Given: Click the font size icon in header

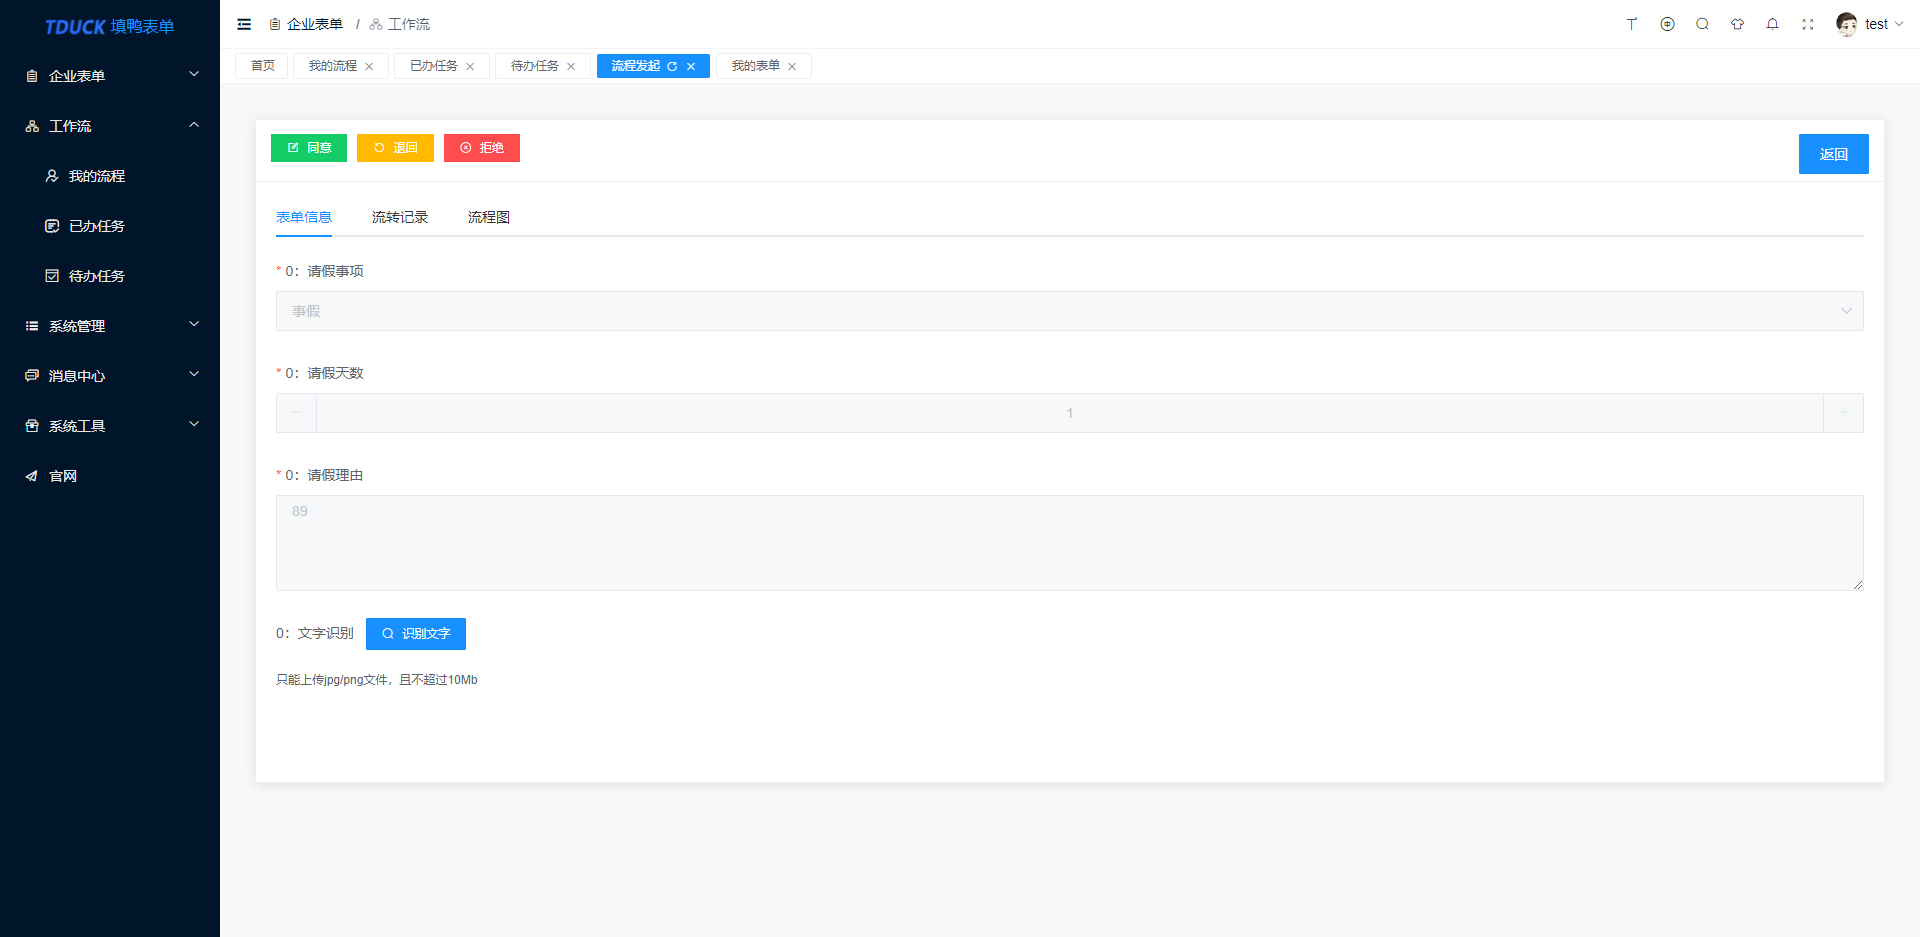Looking at the screenshot, I should pyautogui.click(x=1632, y=24).
